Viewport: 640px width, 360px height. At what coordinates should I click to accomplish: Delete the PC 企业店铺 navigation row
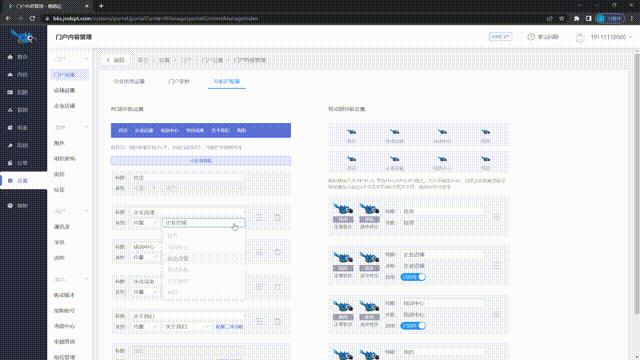pos(278,218)
